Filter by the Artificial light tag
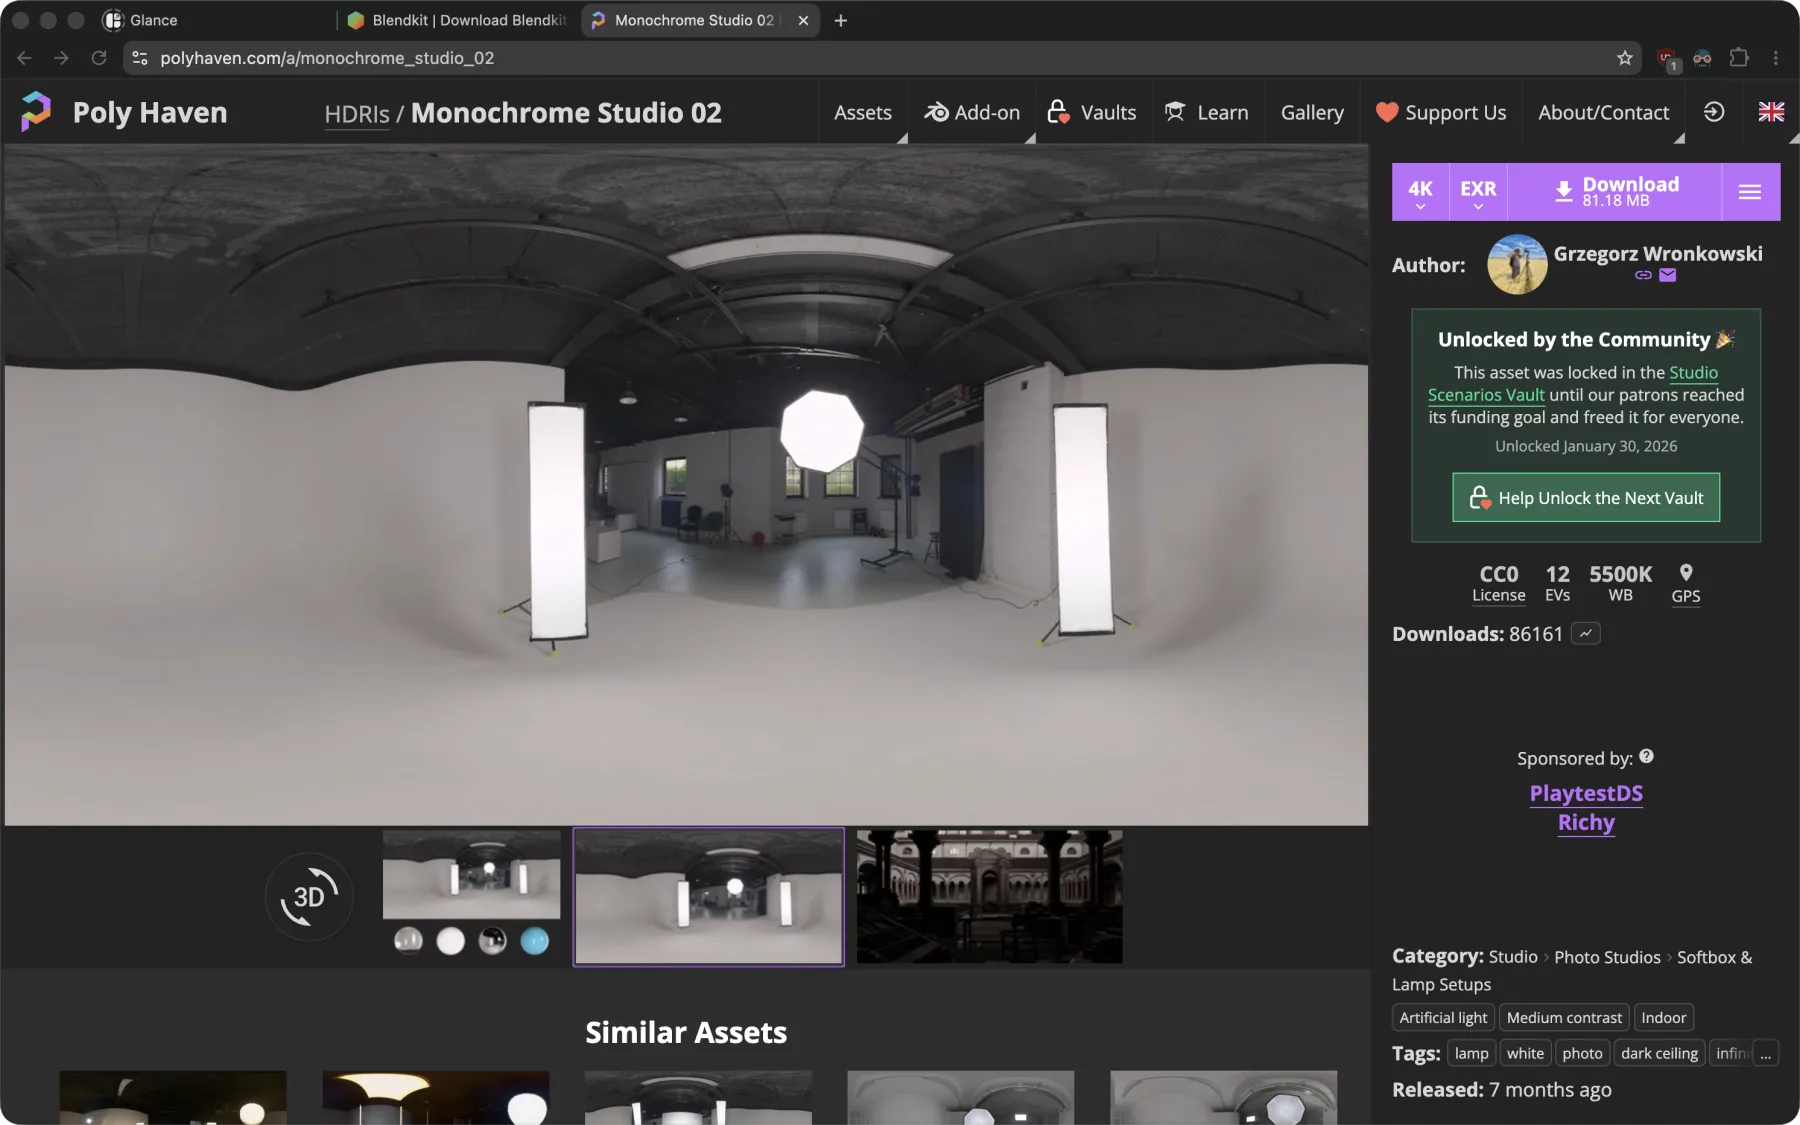 (x=1443, y=1018)
